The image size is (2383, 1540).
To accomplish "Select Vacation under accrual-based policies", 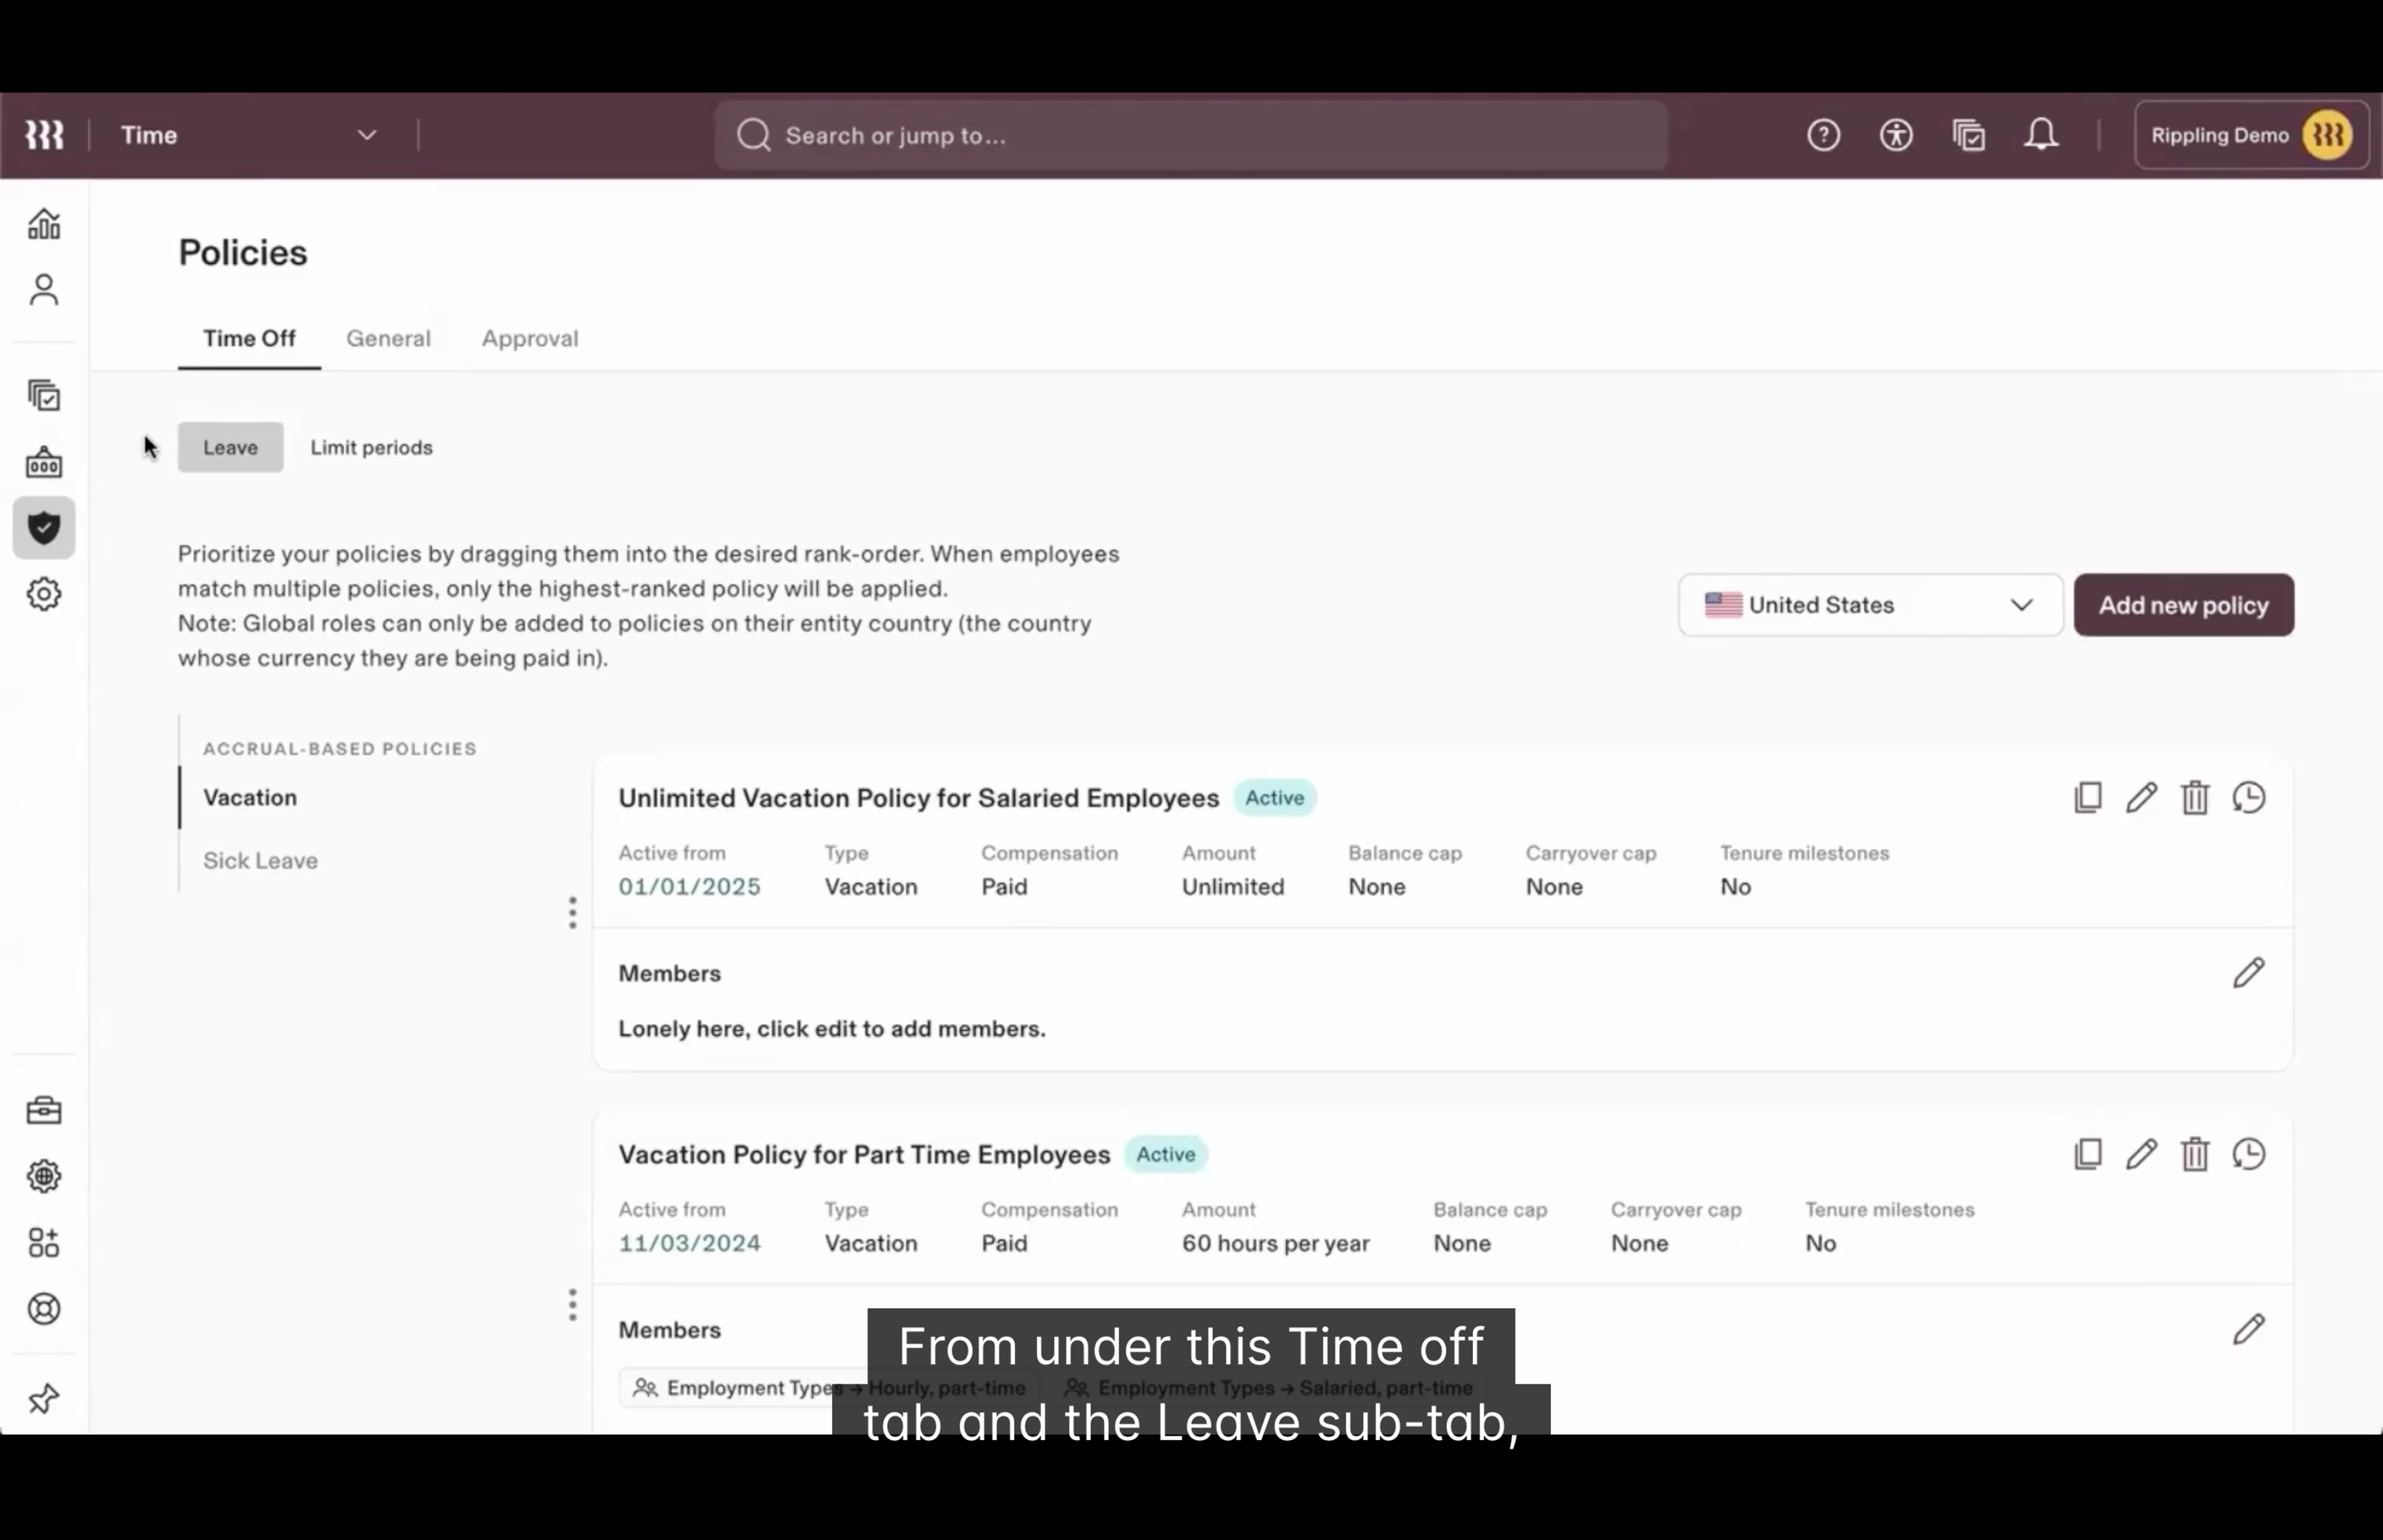I will [x=250, y=798].
